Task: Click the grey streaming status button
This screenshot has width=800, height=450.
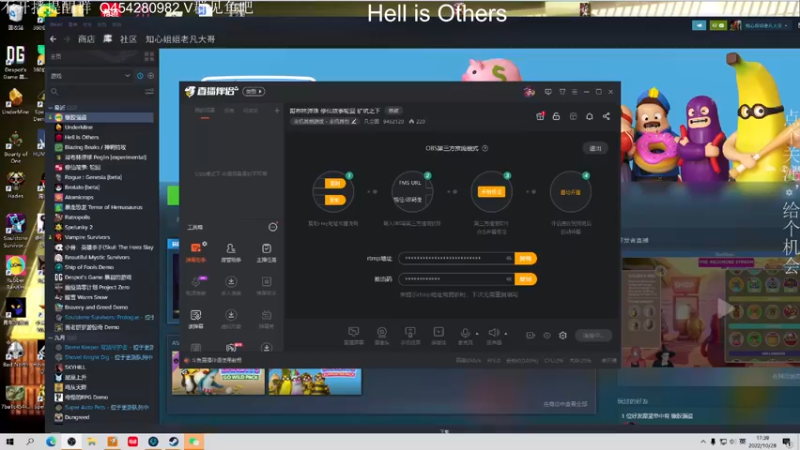Action: (593, 335)
